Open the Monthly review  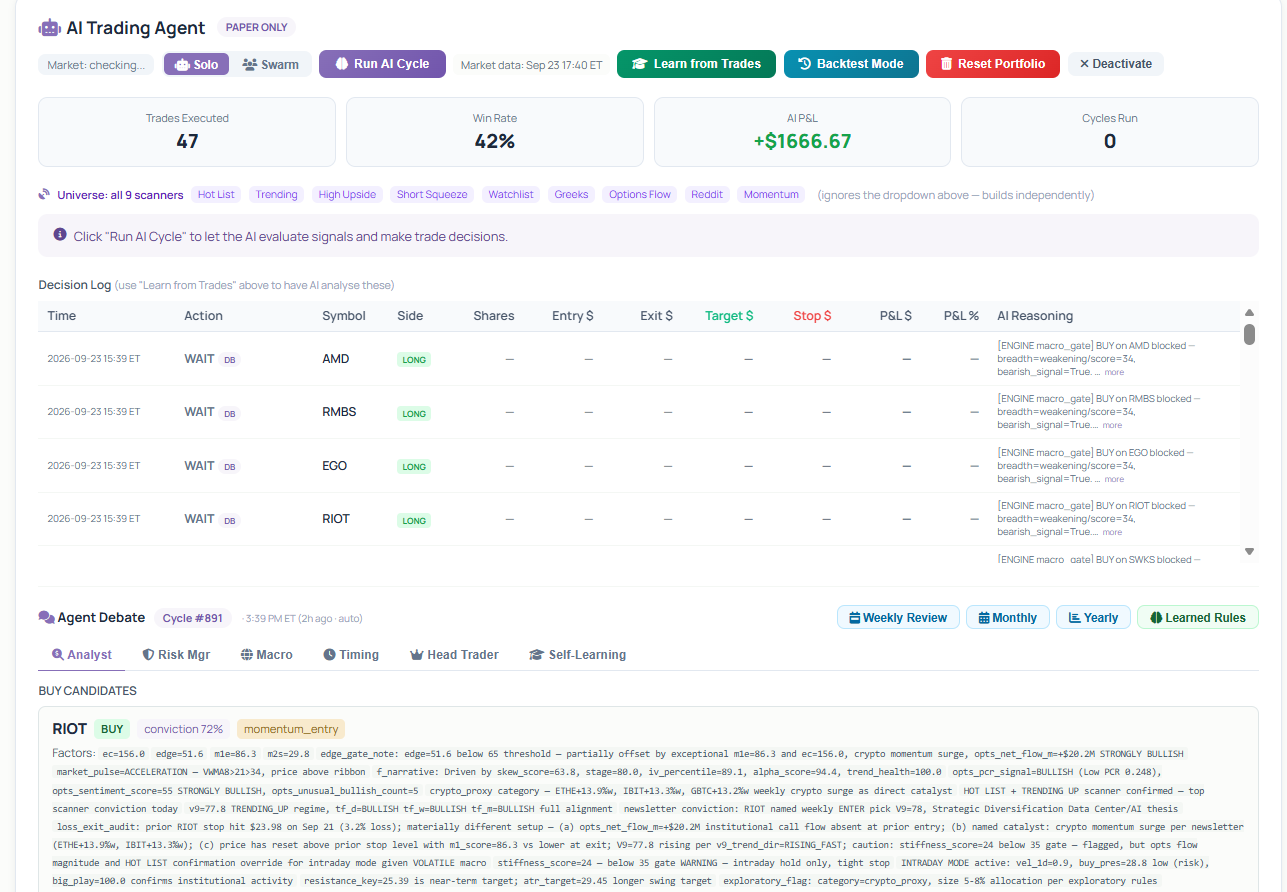1008,617
